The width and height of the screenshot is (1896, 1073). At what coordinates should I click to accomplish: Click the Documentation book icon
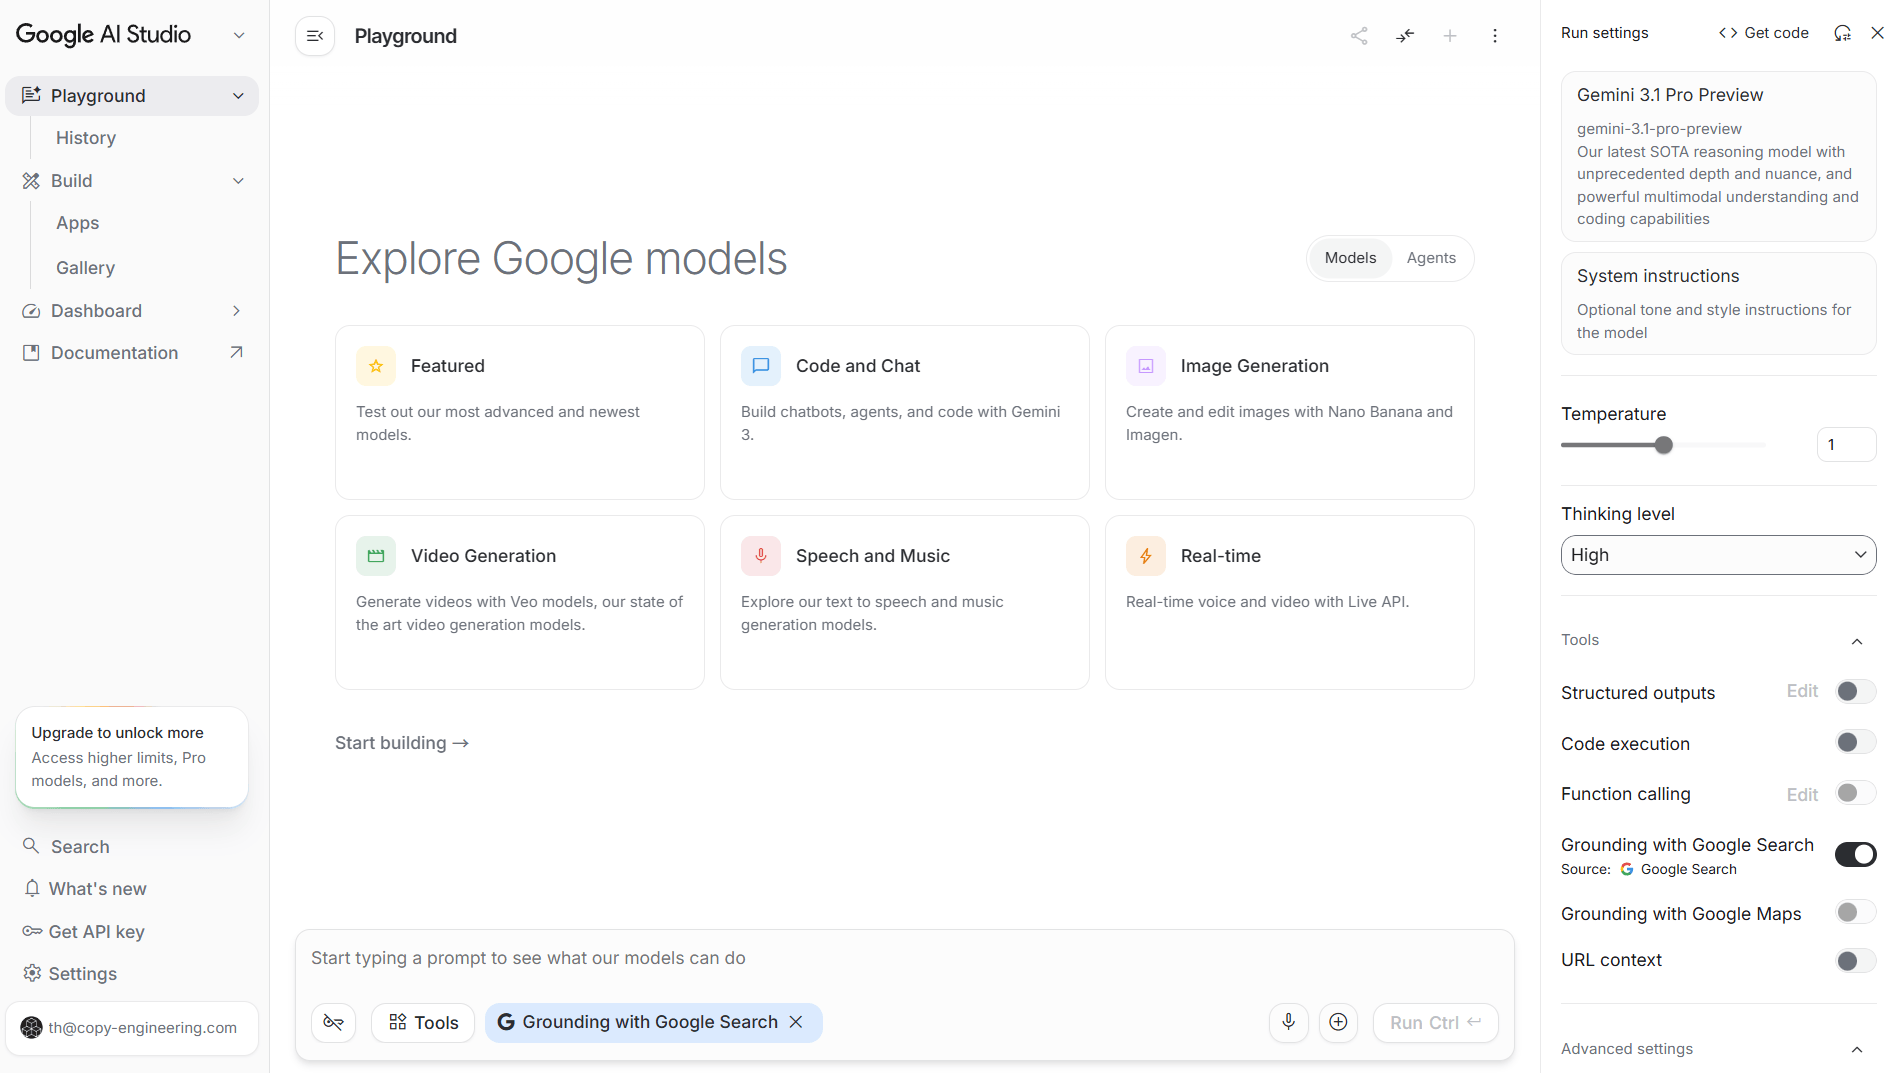31,353
